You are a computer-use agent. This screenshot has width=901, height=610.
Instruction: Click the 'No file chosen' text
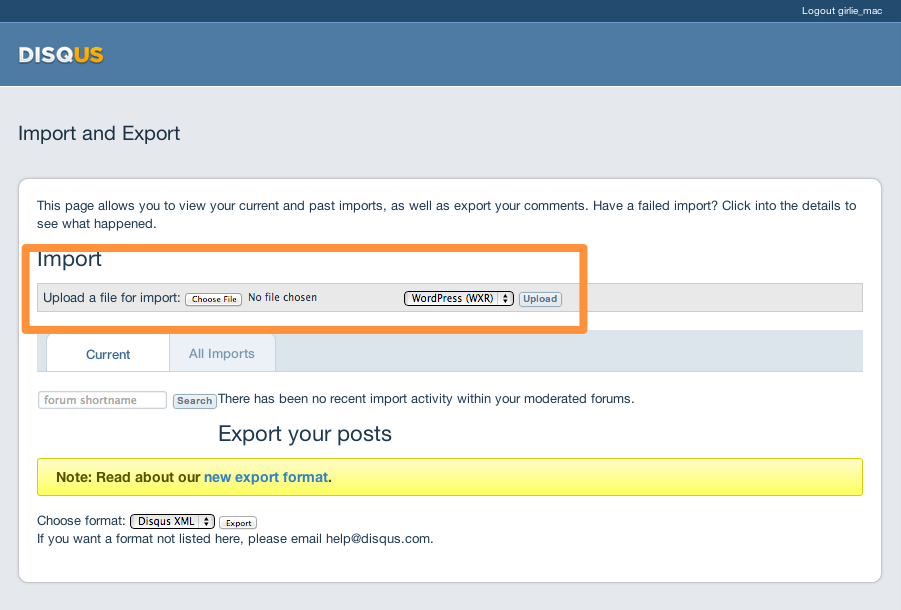coord(282,297)
